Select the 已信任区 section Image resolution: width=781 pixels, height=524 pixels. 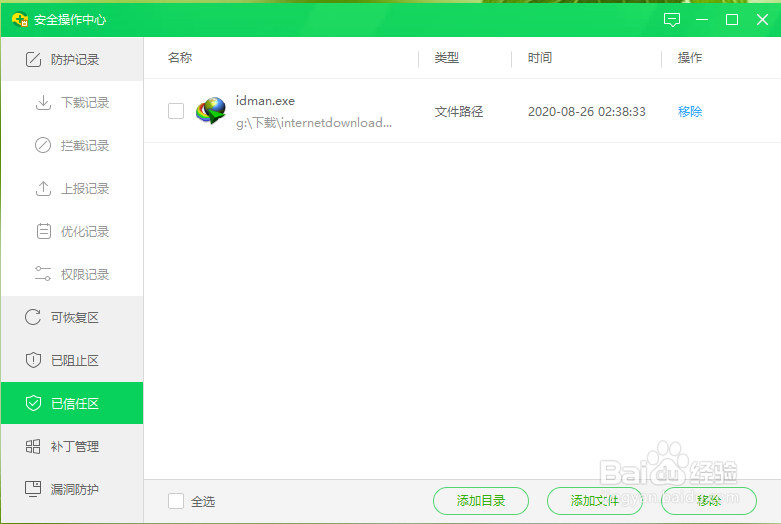coord(72,403)
